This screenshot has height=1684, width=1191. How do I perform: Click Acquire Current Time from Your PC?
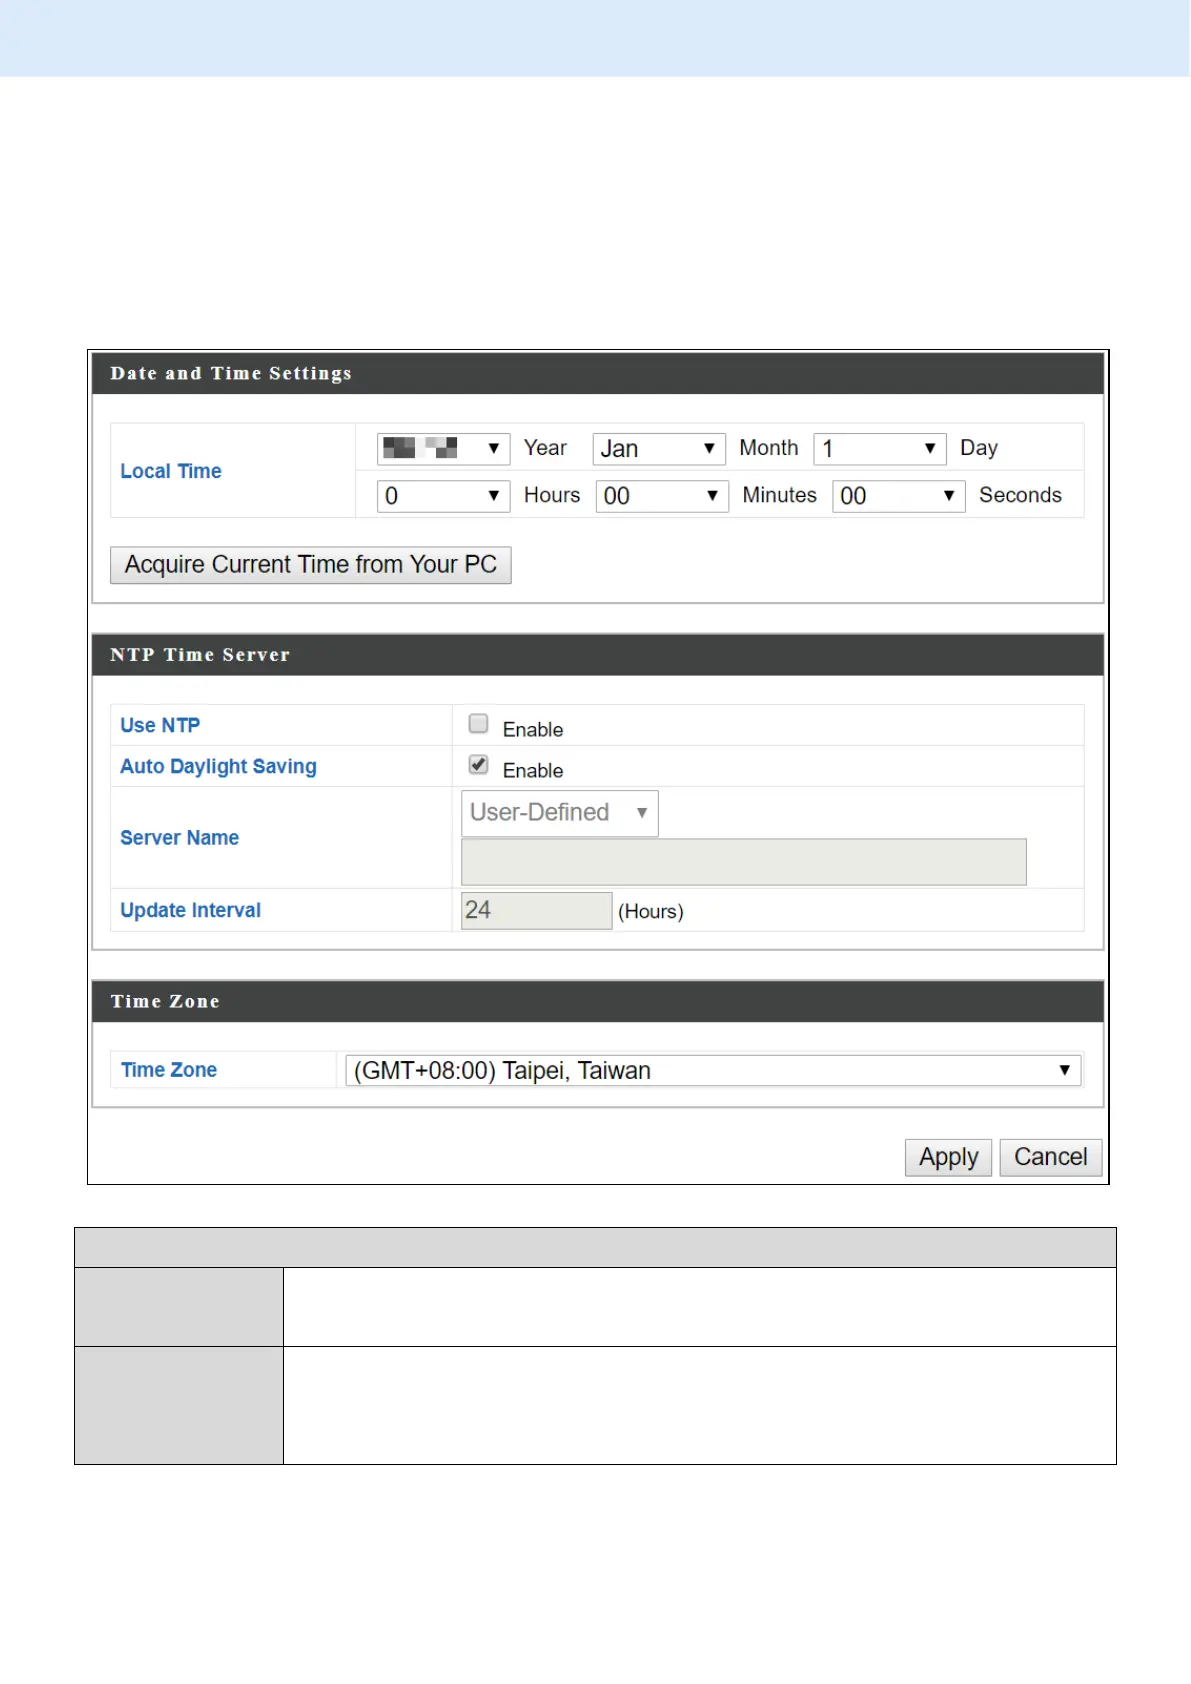click(310, 565)
